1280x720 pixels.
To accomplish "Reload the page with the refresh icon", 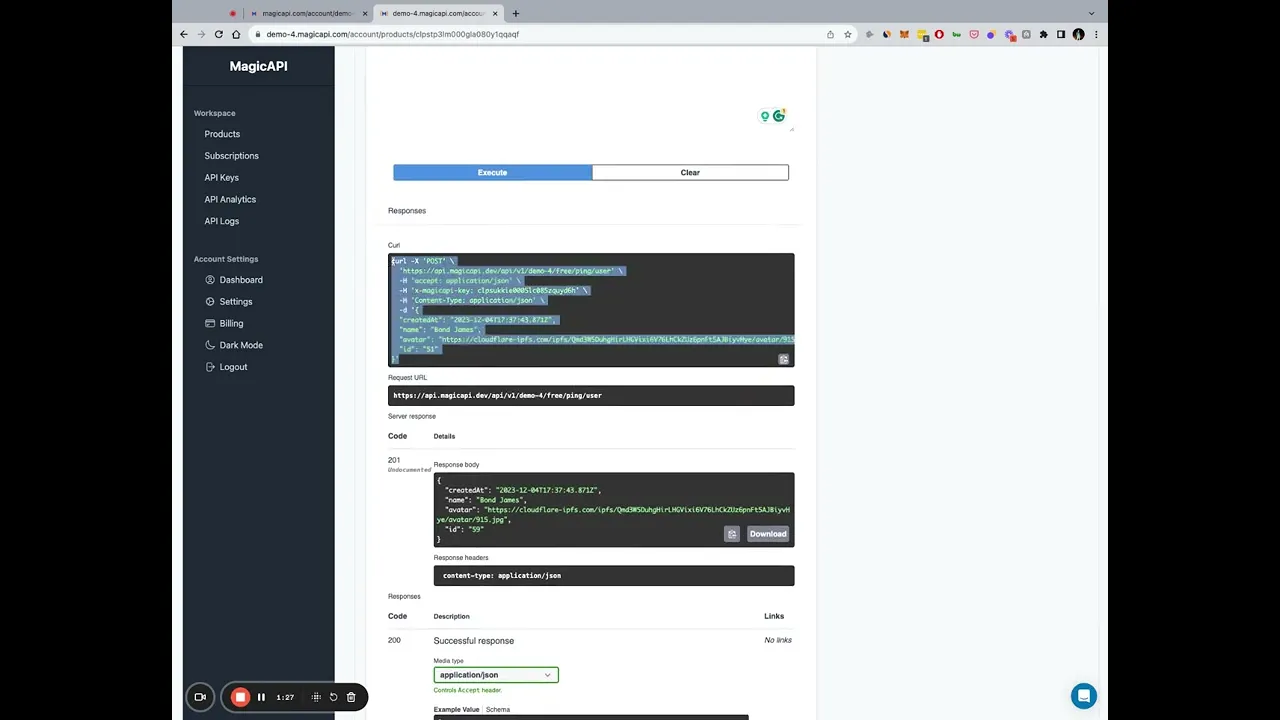I will coord(218,34).
